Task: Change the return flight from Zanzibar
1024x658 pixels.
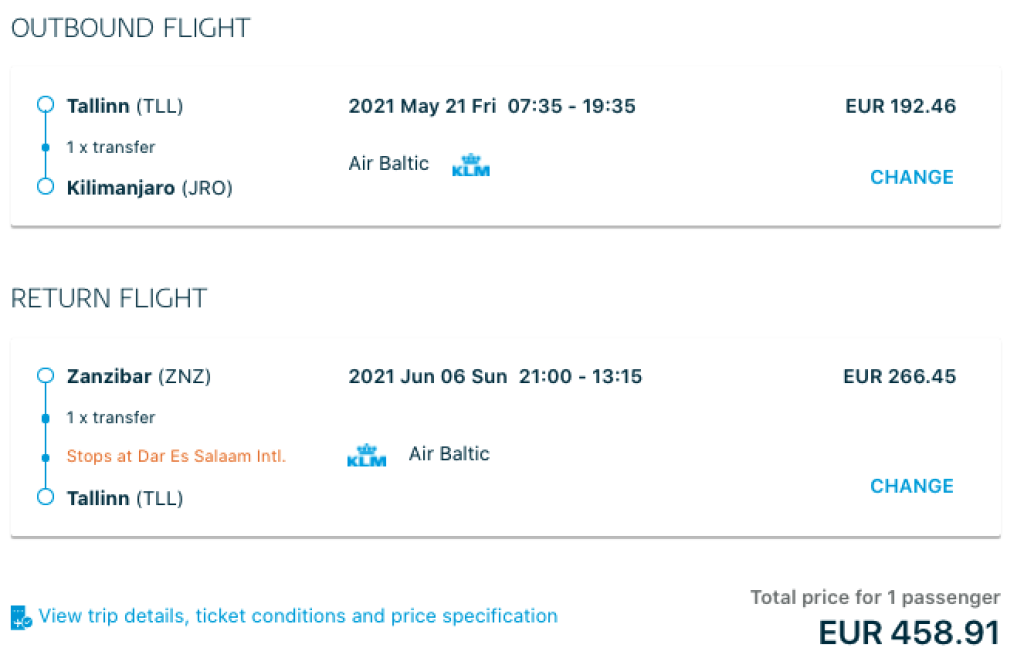Action: pyautogui.click(x=911, y=486)
